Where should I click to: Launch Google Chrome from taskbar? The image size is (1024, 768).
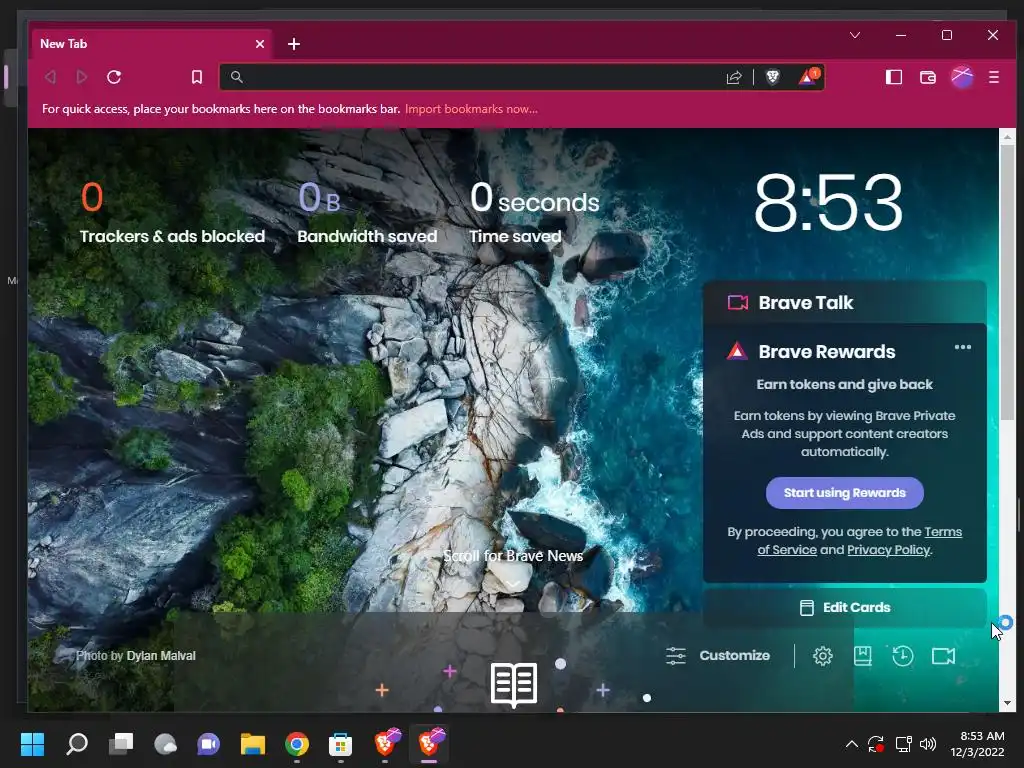tap(297, 744)
